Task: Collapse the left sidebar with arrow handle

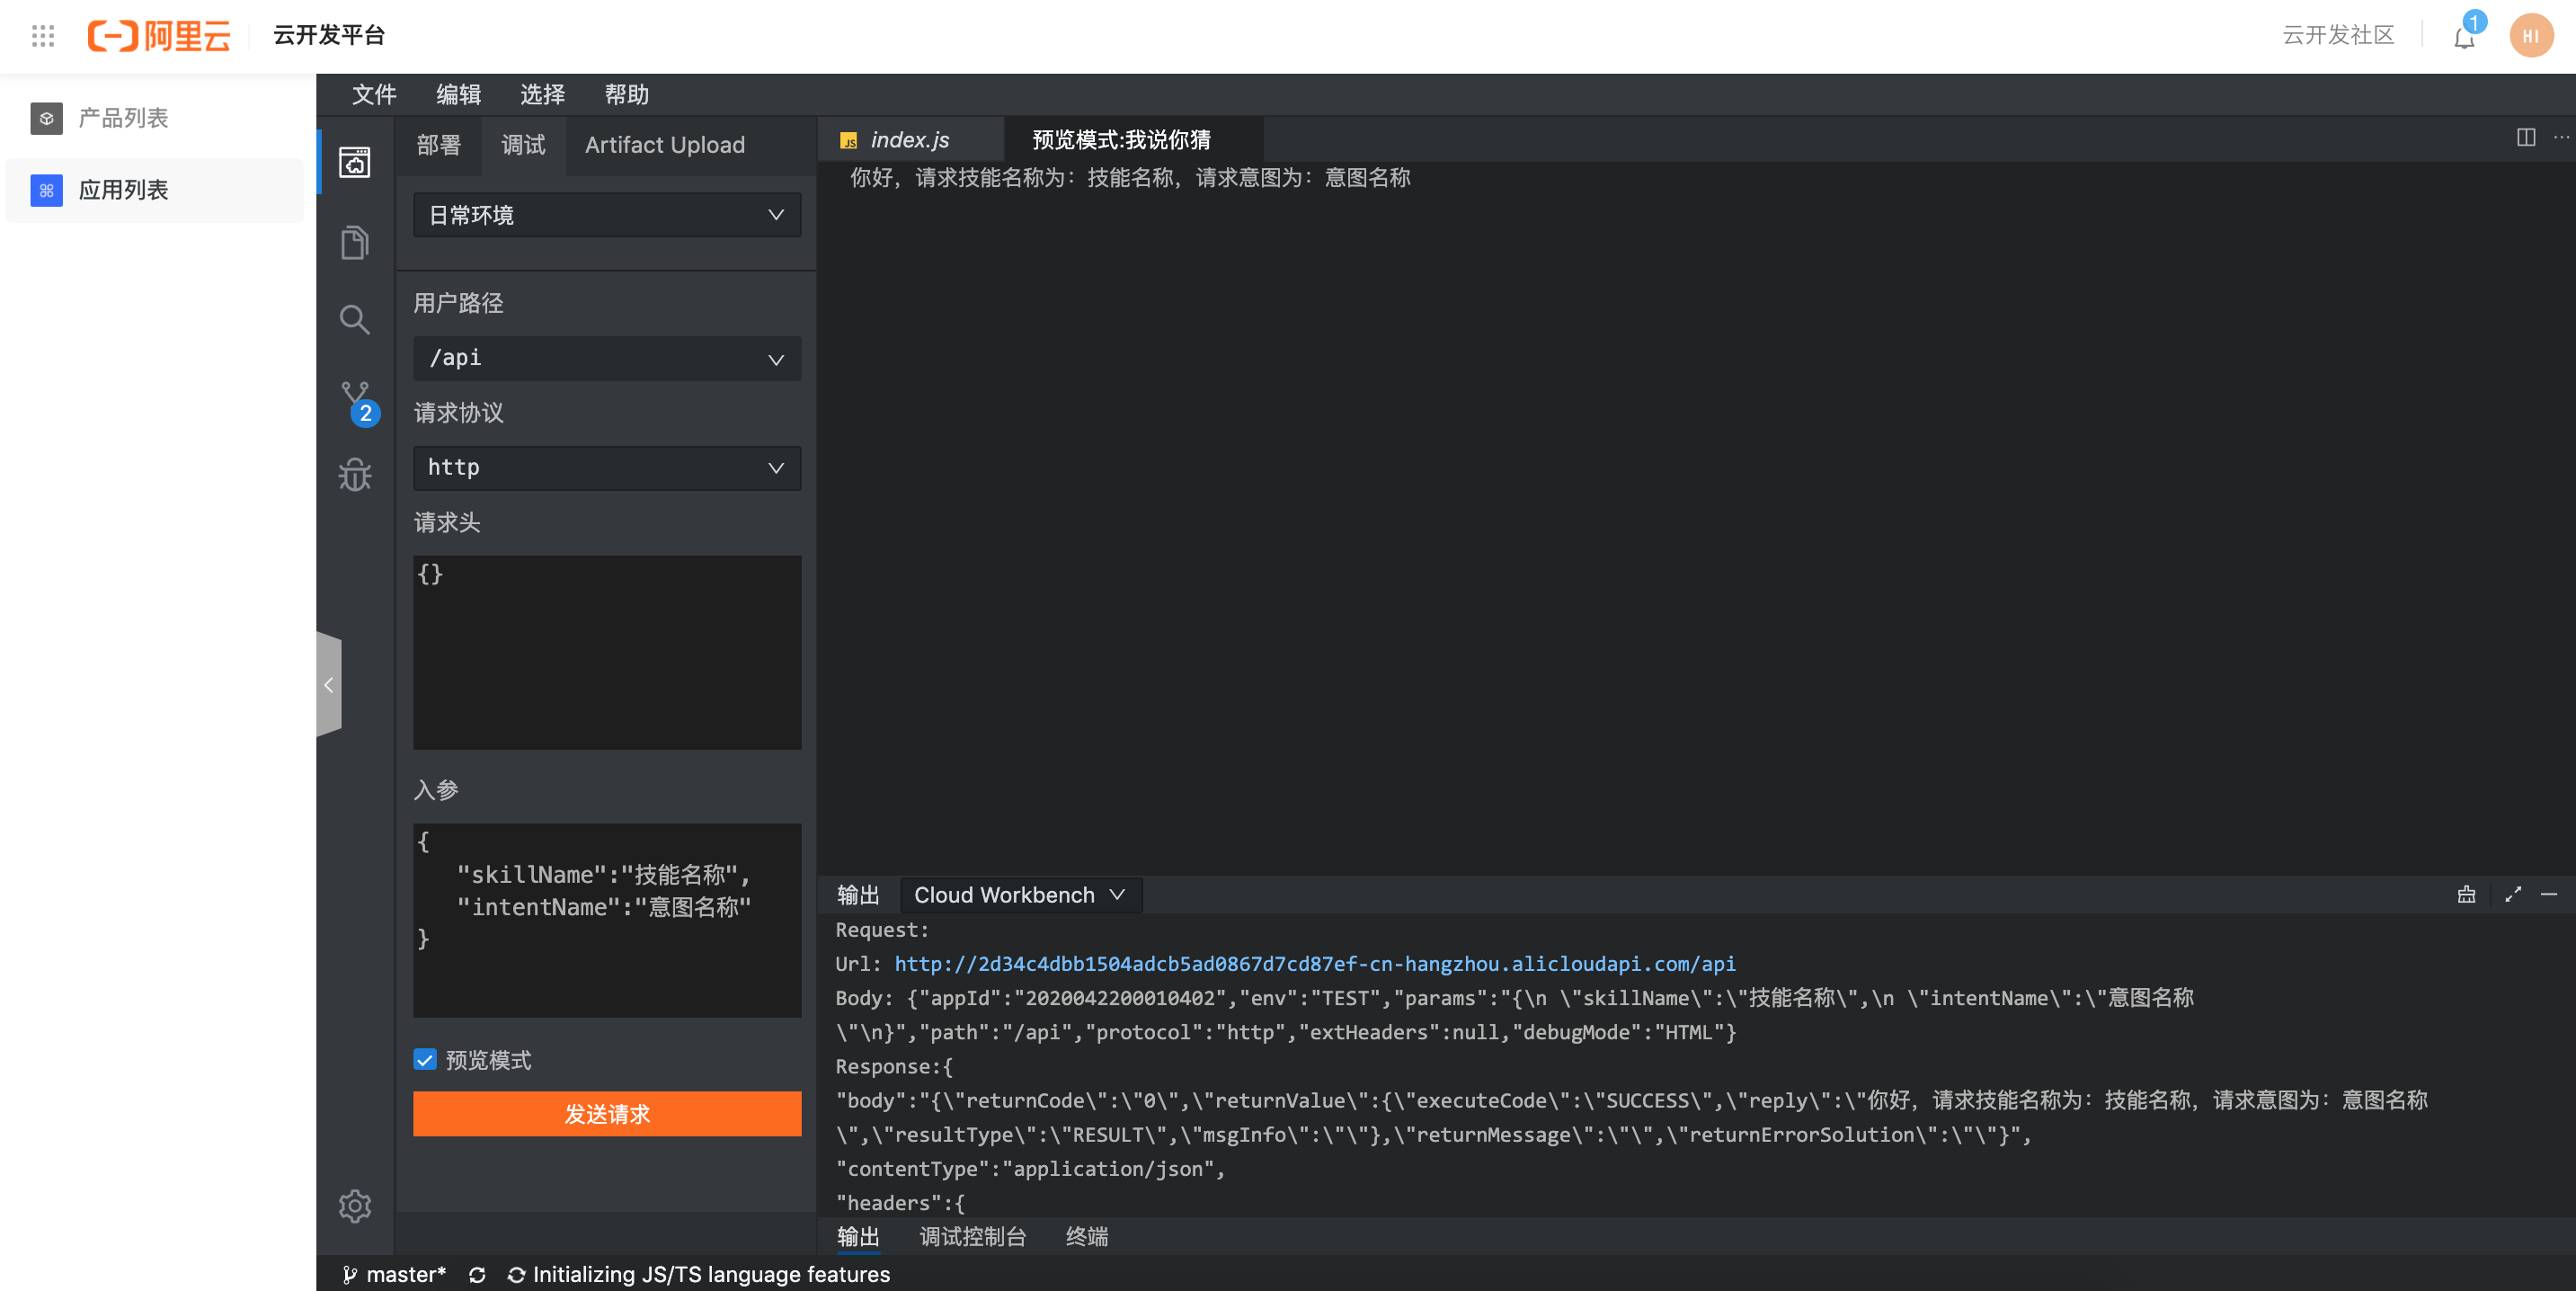Action: click(x=329, y=685)
